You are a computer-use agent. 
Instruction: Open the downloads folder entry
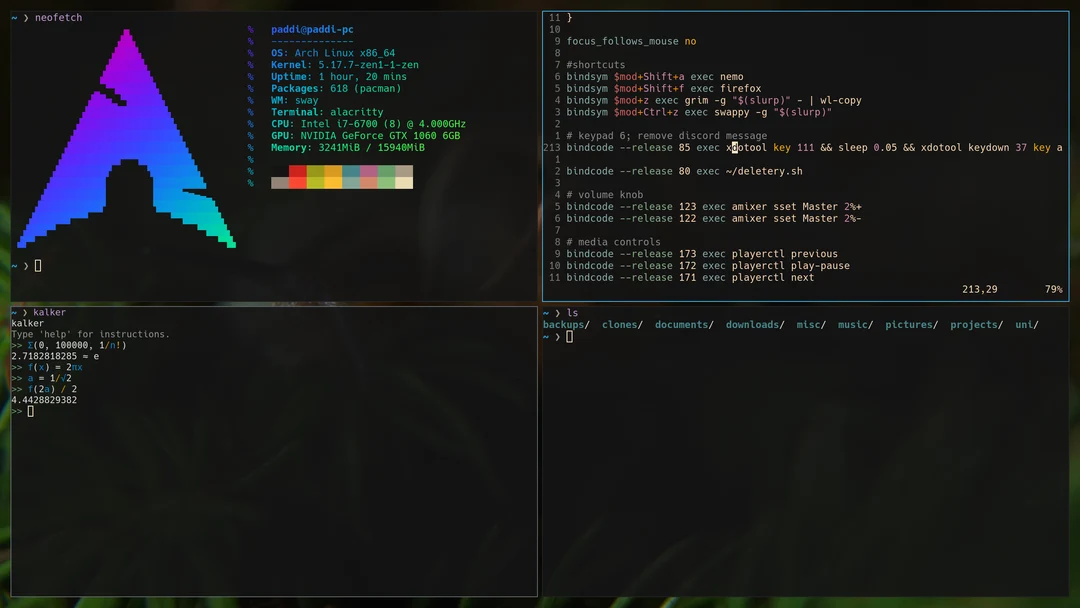[753, 324]
